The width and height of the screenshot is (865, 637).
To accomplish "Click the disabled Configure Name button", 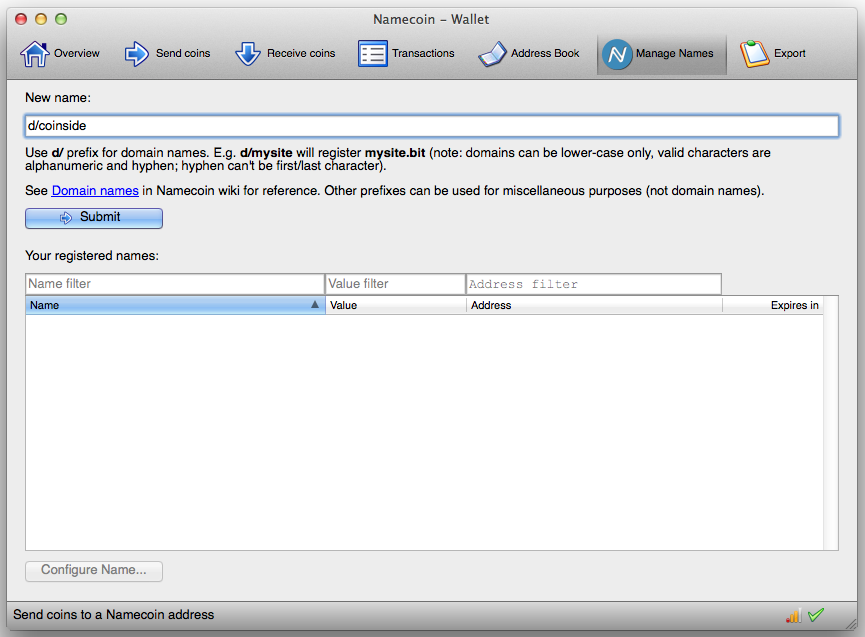I will click(94, 571).
